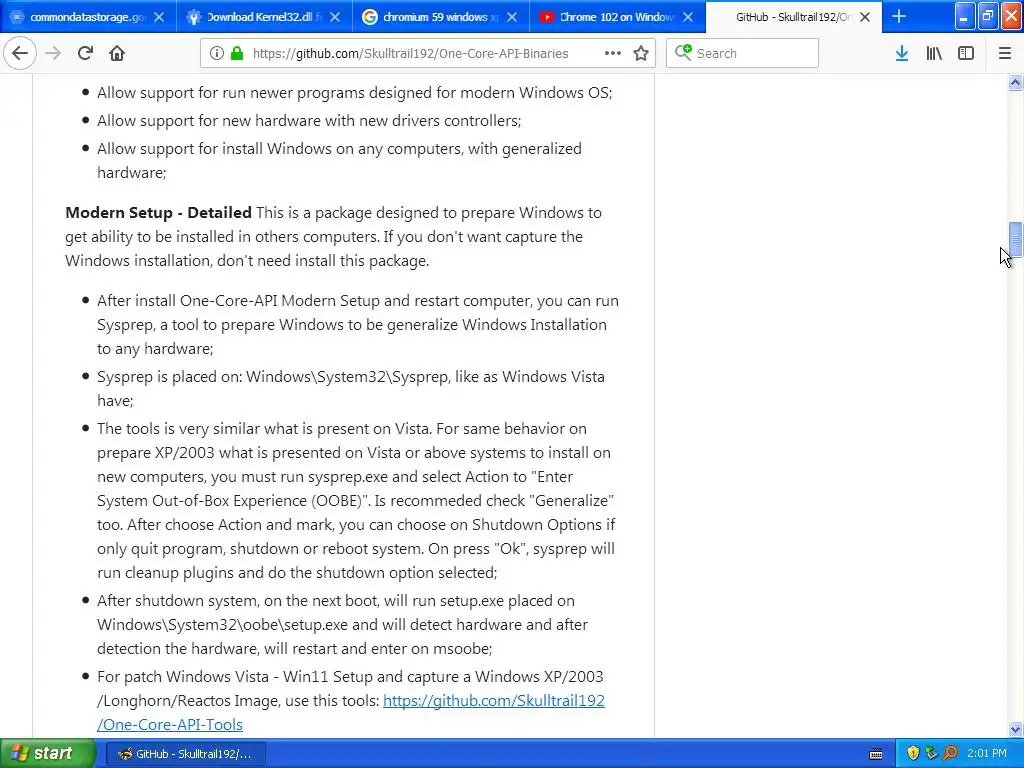Close the GitHub Skulltrail192 tab
The height and width of the screenshot is (768, 1024).
point(865,17)
